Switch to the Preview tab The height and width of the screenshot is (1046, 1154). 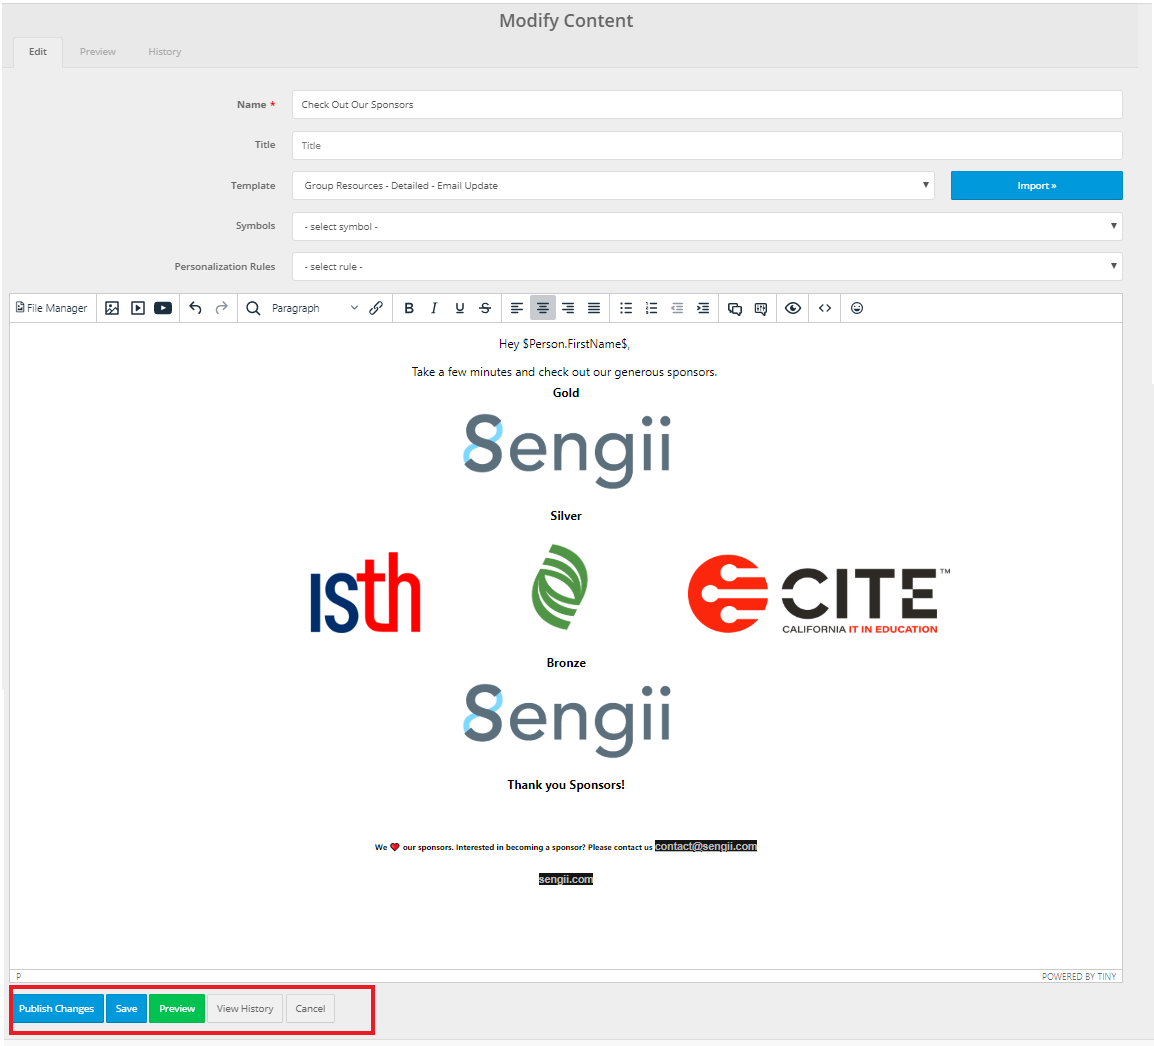tap(98, 52)
